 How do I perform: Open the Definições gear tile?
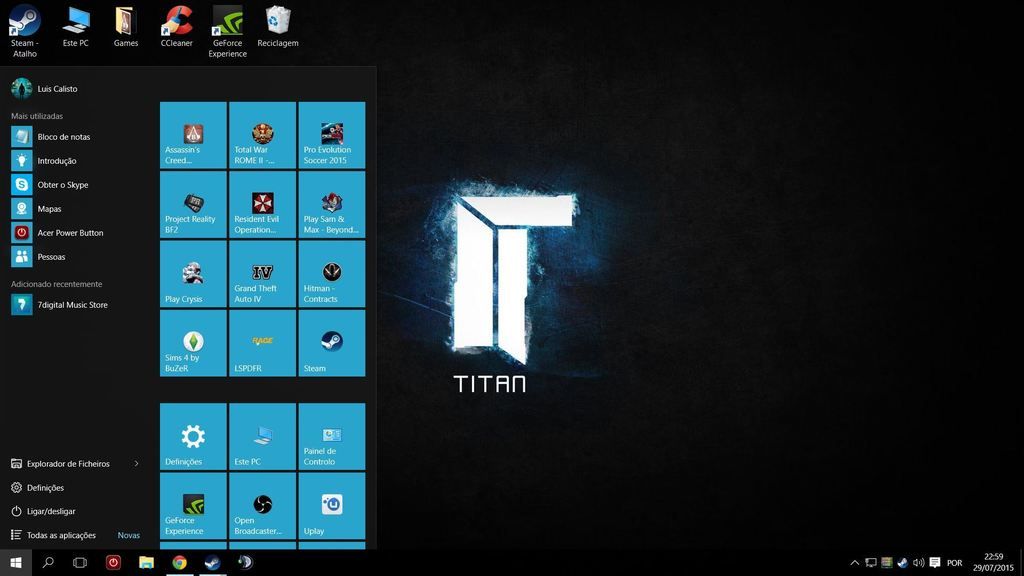pyautogui.click(x=193, y=436)
